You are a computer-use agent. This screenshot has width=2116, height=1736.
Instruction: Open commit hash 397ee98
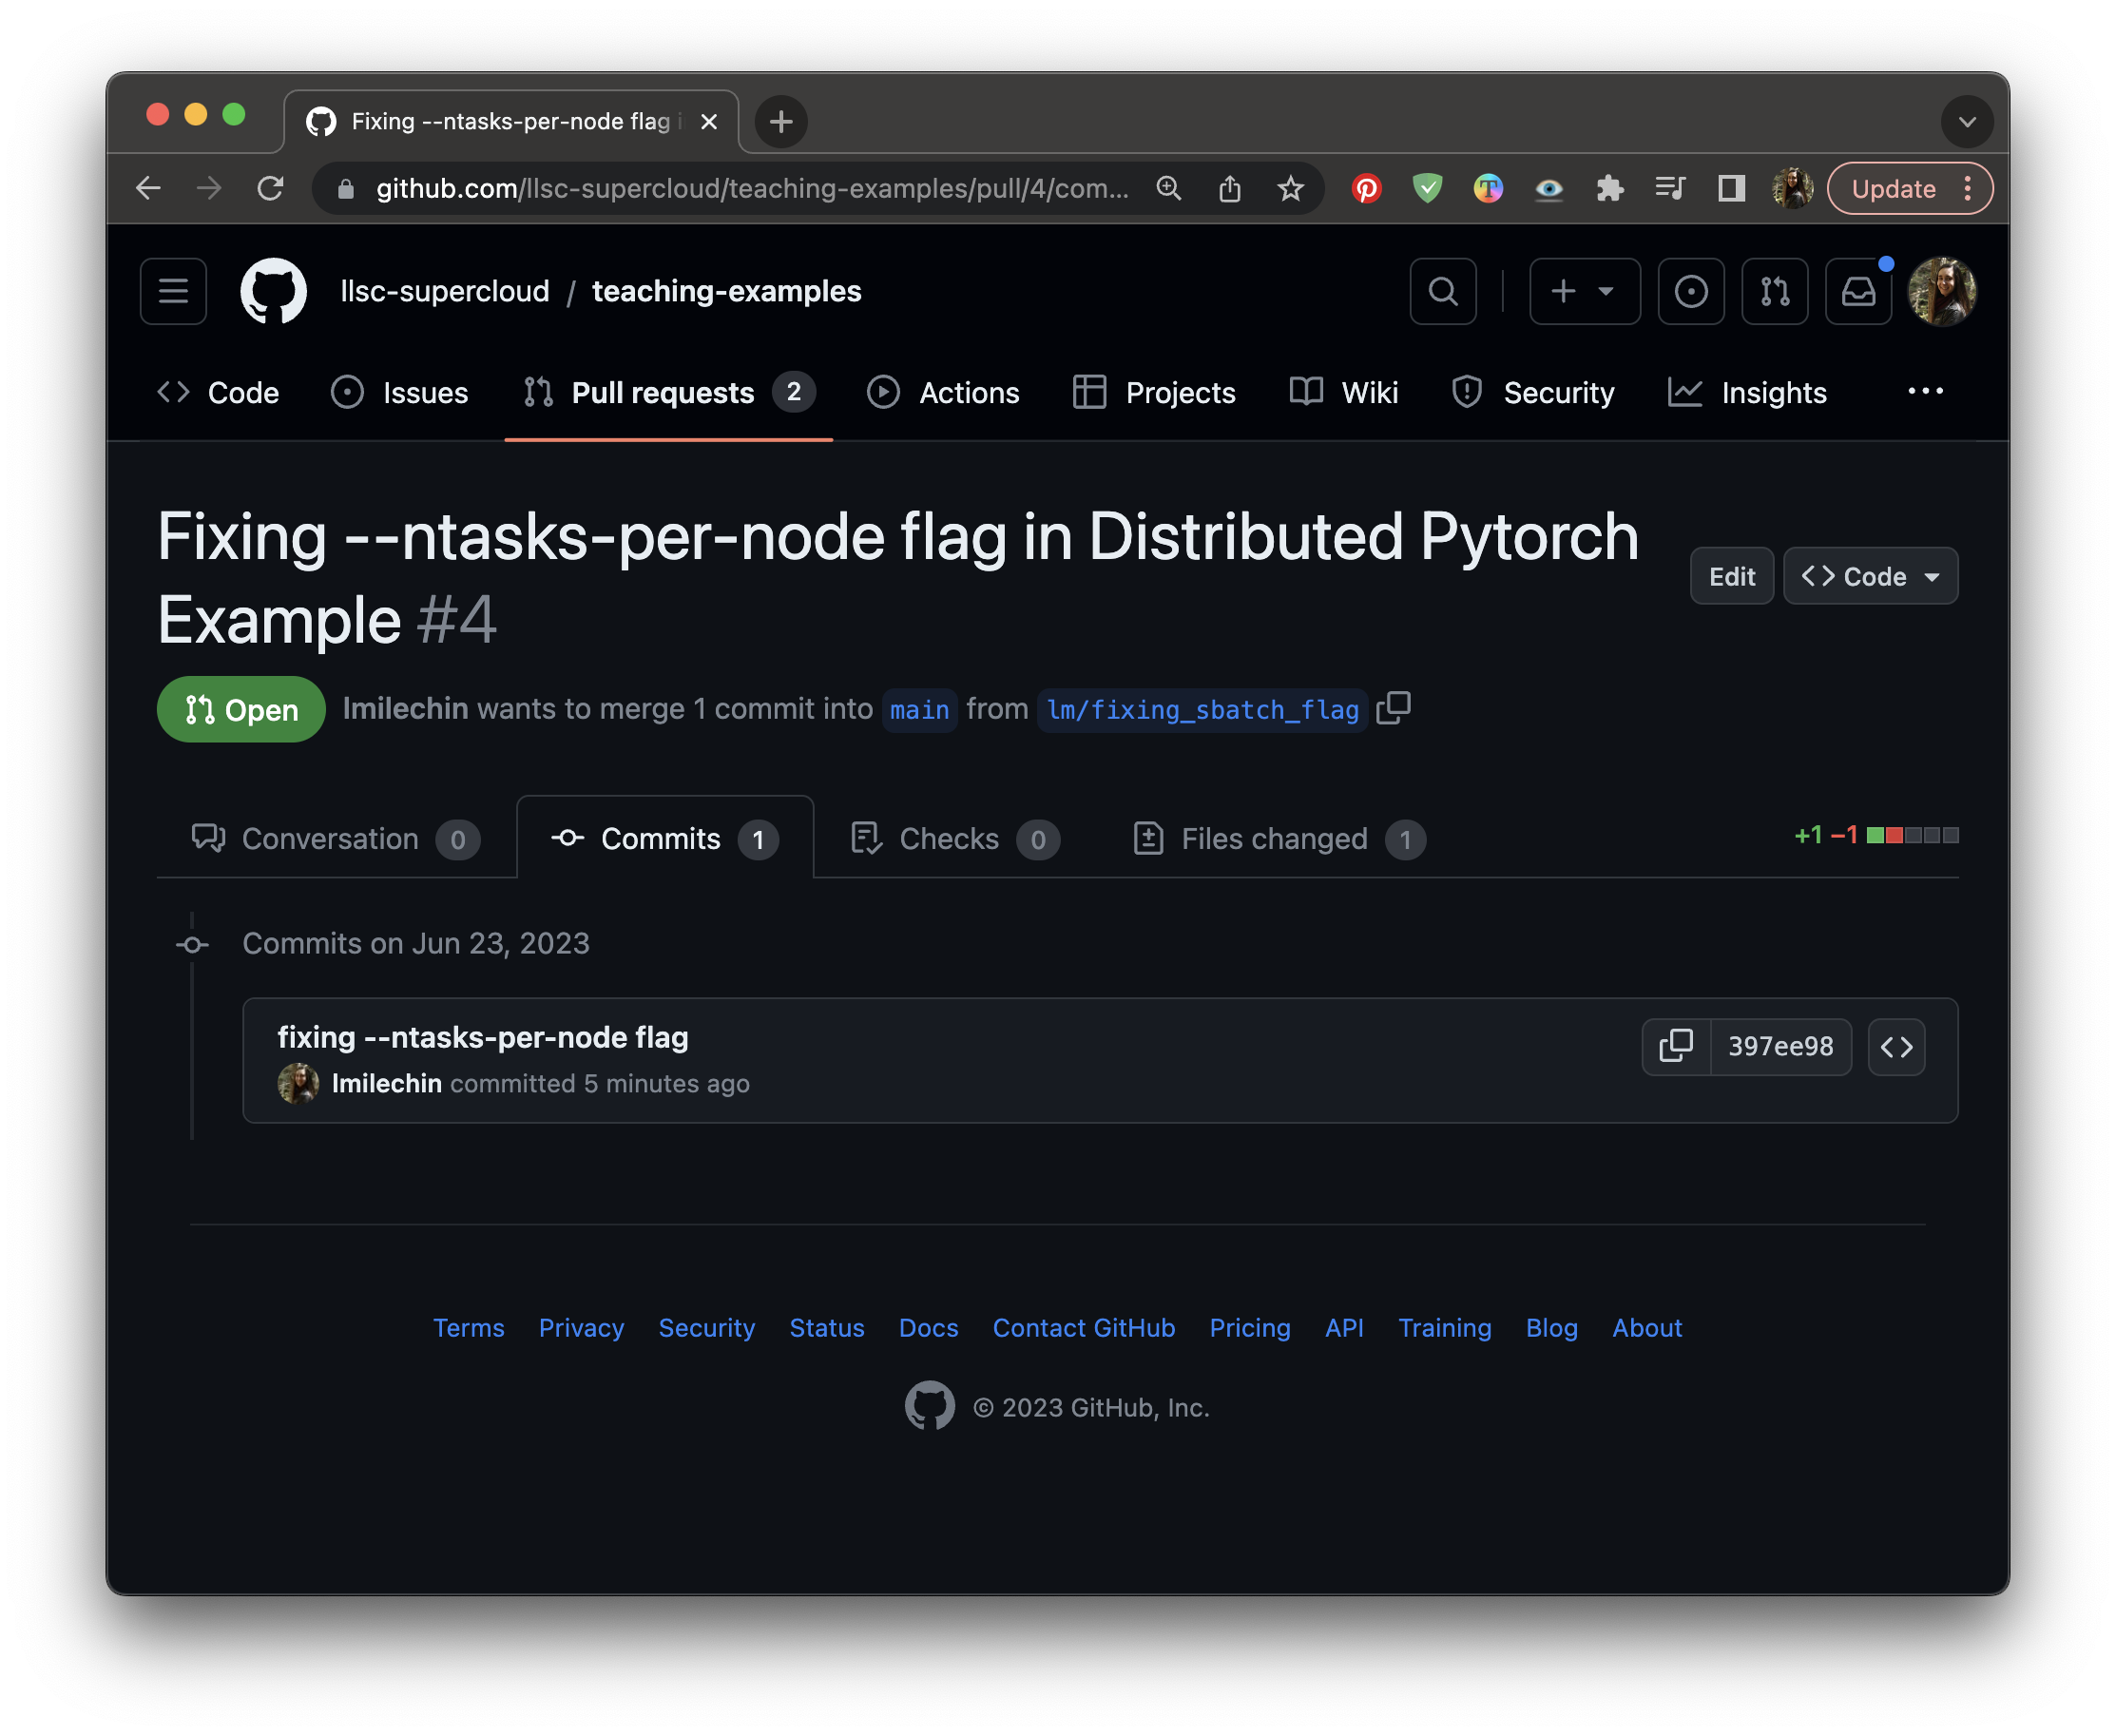1780,1046
